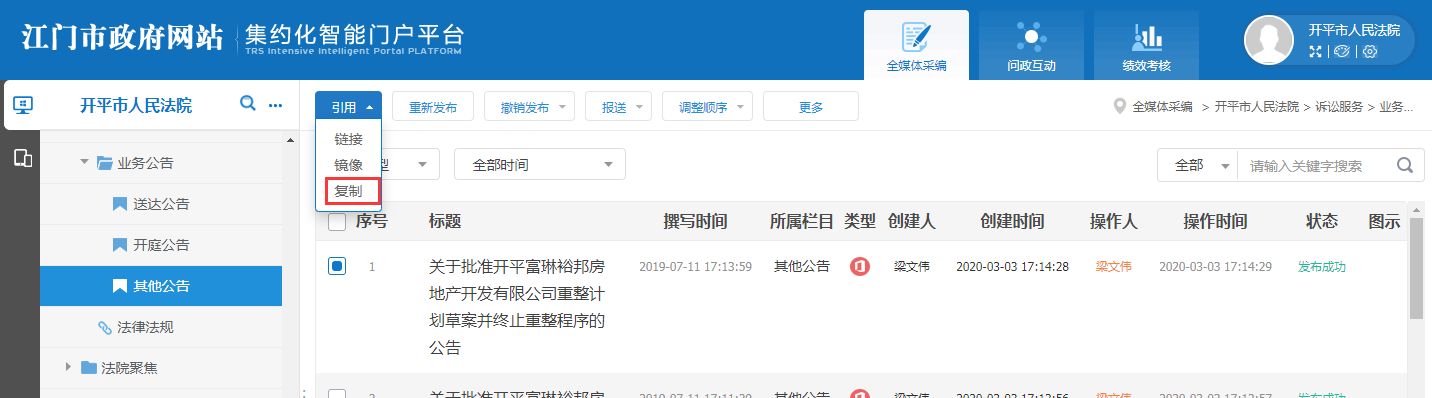This screenshot has width=1432, height=398.
Task: Open the row 1 document title link
Action: 516,307
